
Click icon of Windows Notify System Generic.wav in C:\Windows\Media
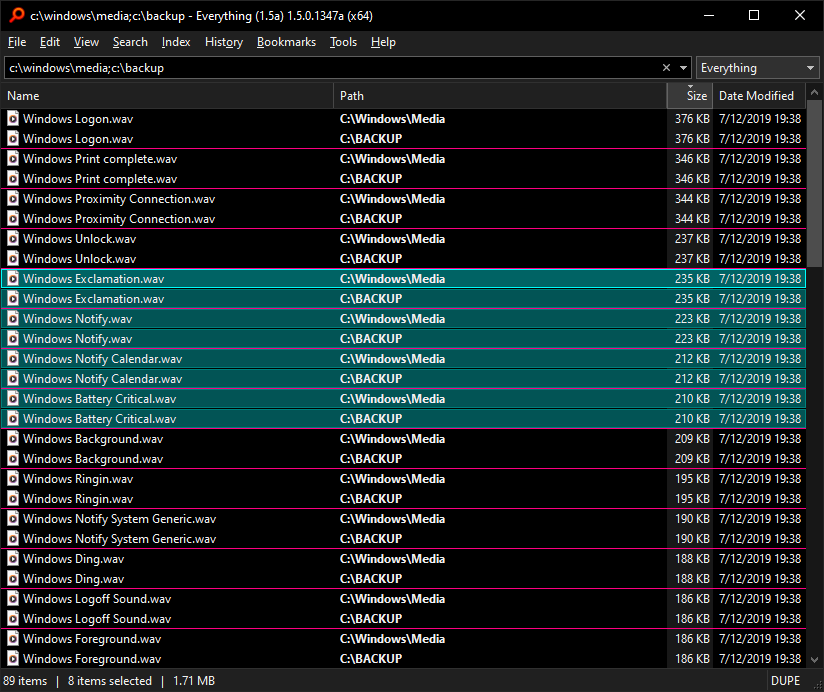tap(13, 519)
